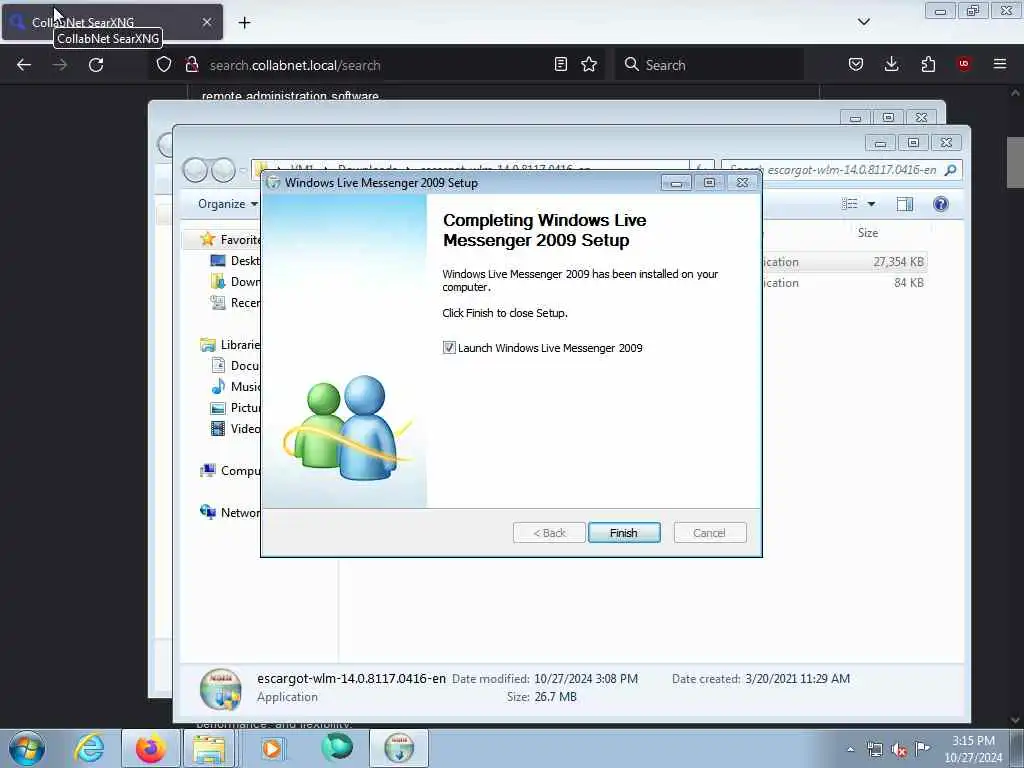1024x768 pixels.
Task: Open Explorer change view dropdown arrow
Action: click(871, 204)
